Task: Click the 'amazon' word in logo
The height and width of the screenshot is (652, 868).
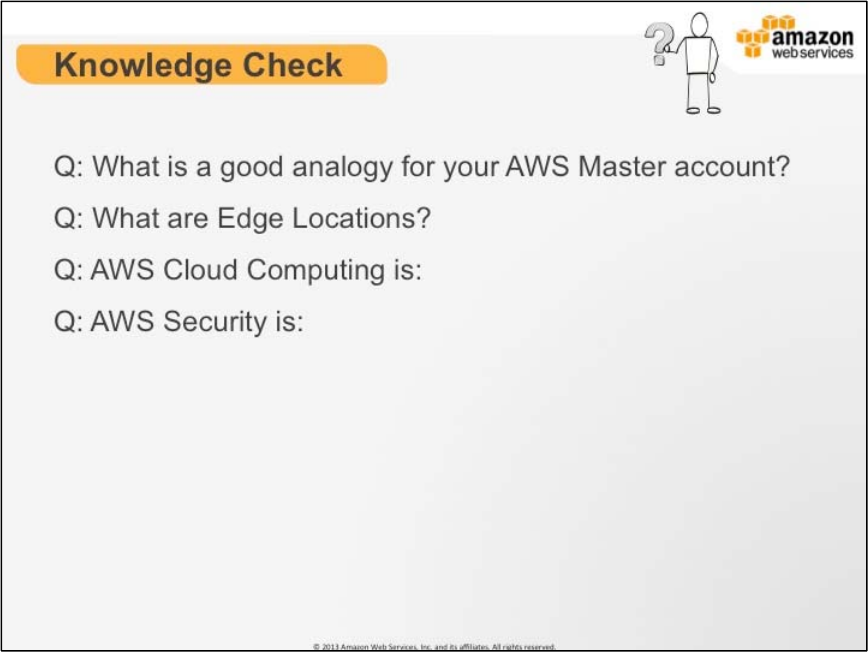Action: pyautogui.click(x=812, y=37)
